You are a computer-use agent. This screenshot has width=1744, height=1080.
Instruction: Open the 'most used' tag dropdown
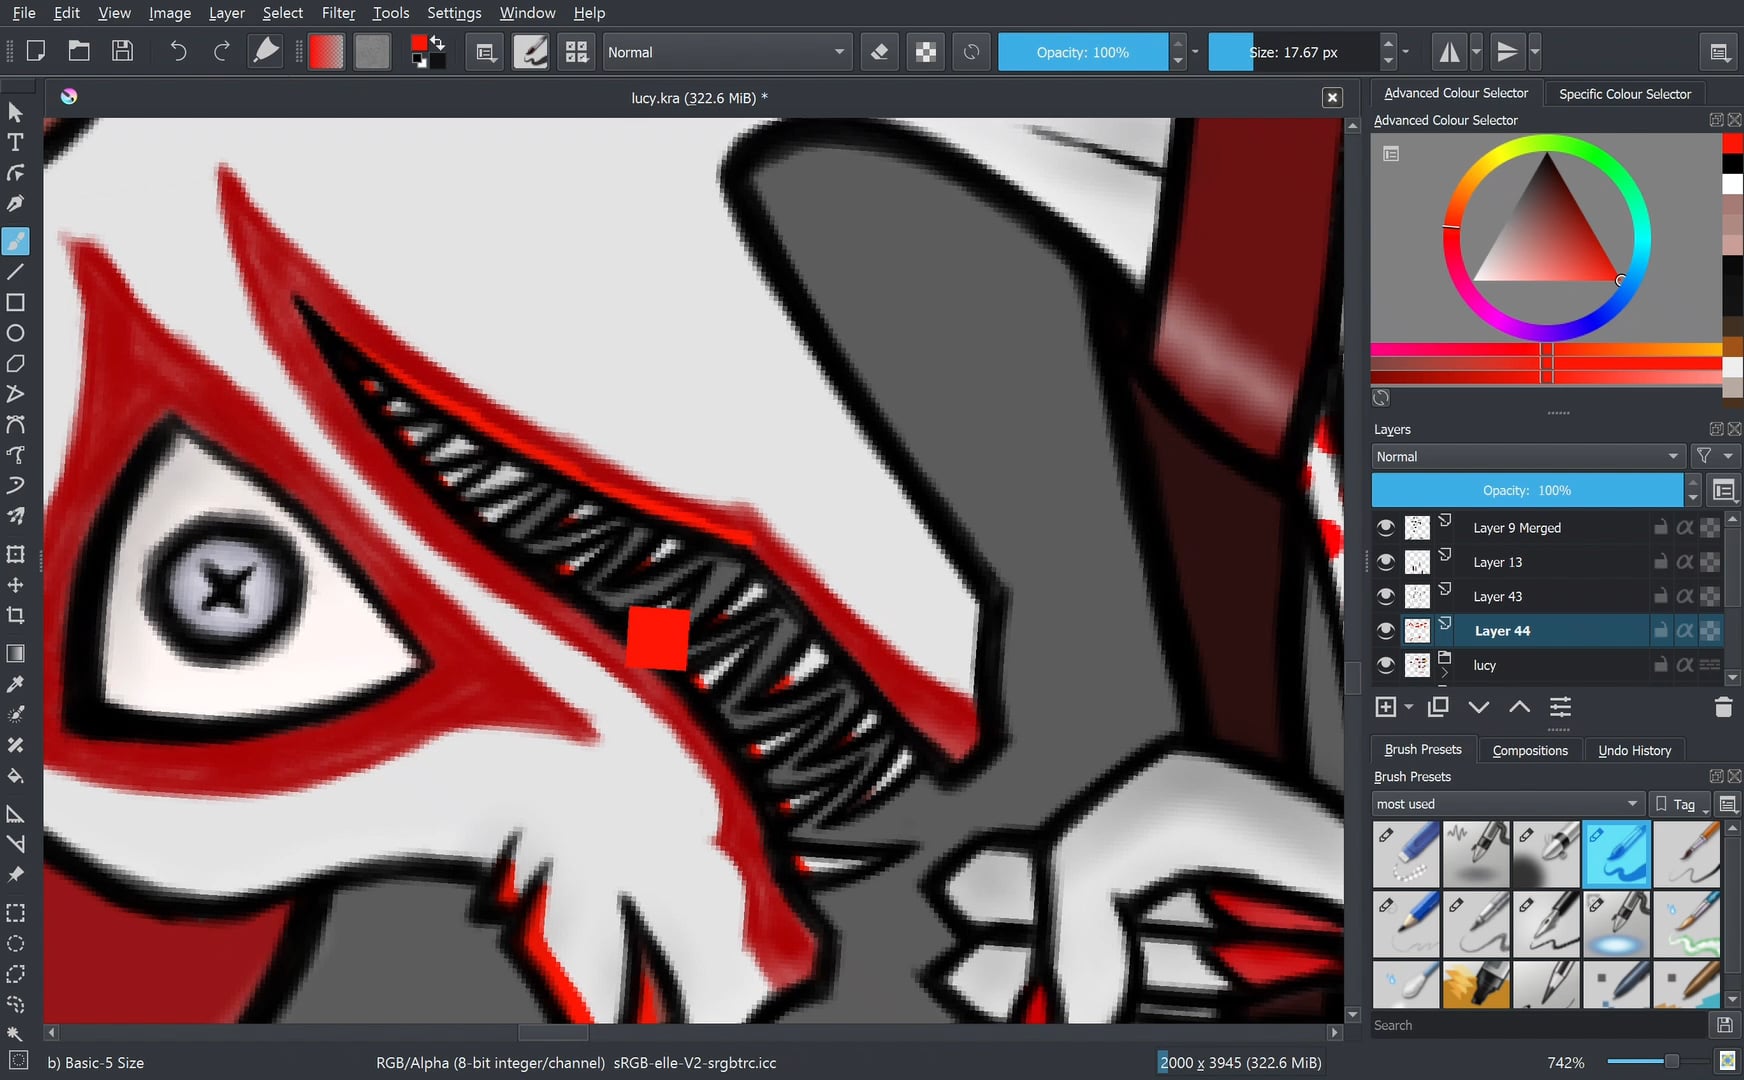1508,804
